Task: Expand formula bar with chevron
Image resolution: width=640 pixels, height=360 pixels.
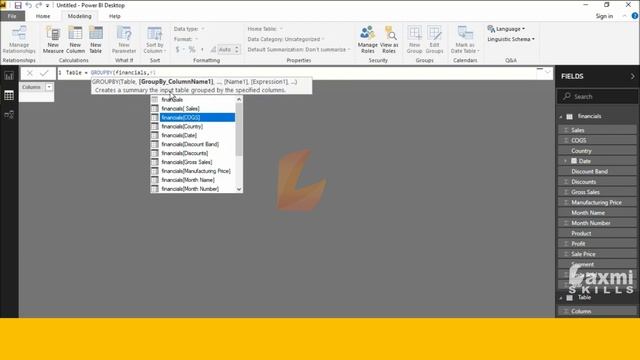Action: pyautogui.click(x=548, y=73)
